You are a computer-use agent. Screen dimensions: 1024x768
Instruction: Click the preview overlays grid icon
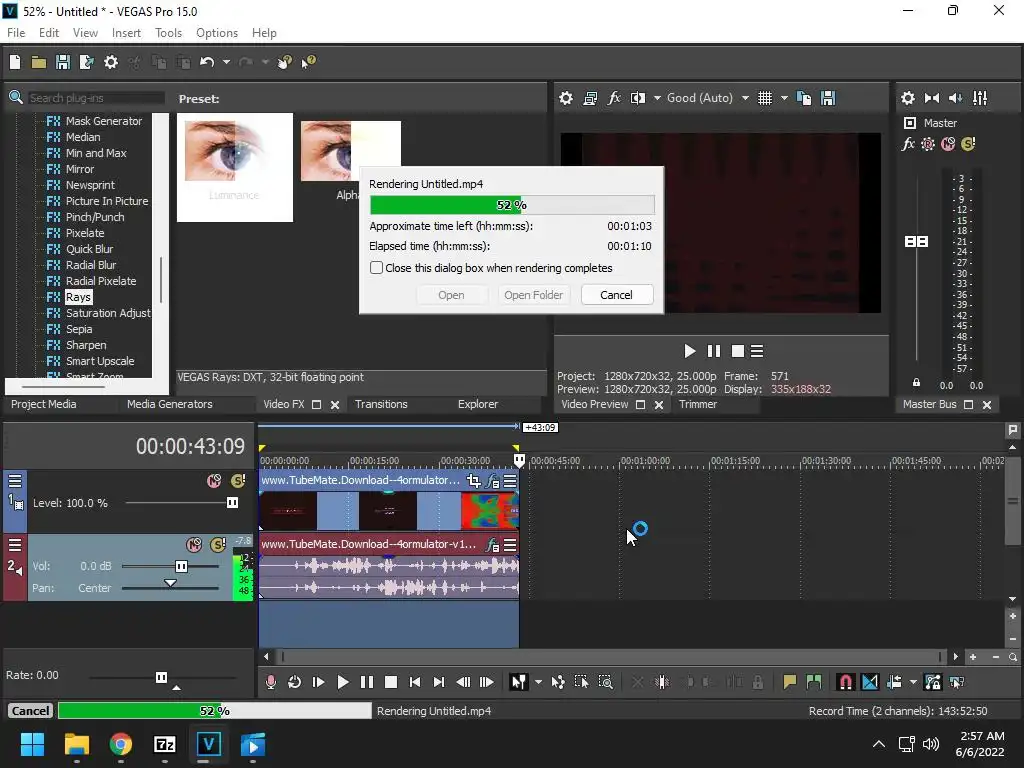765,98
